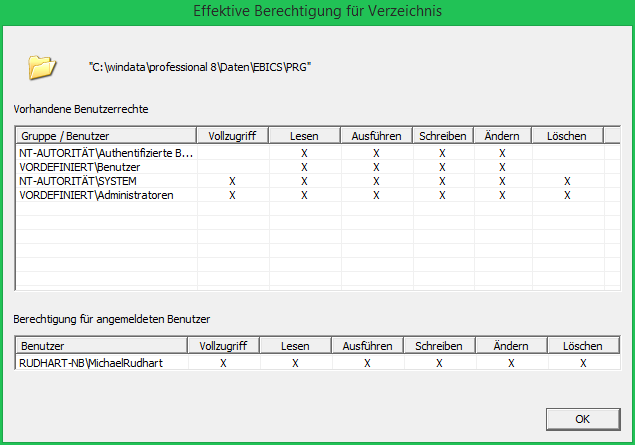This screenshot has width=635, height=445.
Task: Click Ausführen header in logged-in user table
Action: click(367, 346)
